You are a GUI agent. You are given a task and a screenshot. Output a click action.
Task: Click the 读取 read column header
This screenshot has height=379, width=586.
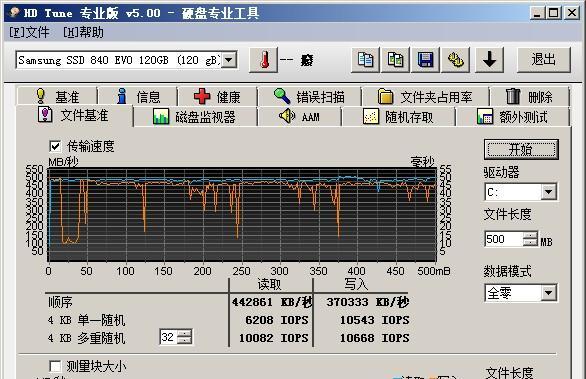point(269,284)
